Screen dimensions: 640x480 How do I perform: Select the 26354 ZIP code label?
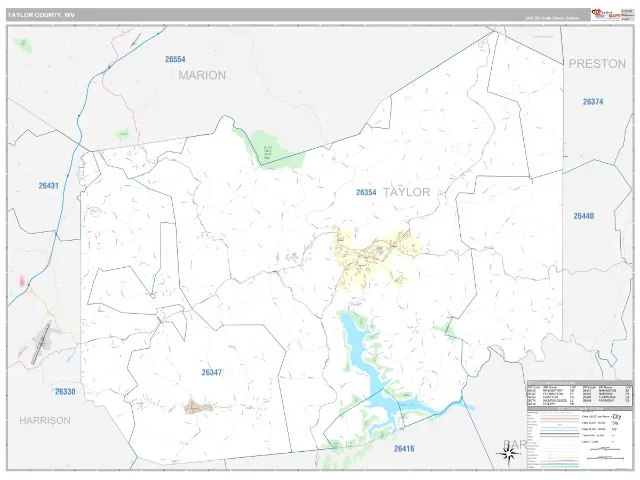(366, 192)
